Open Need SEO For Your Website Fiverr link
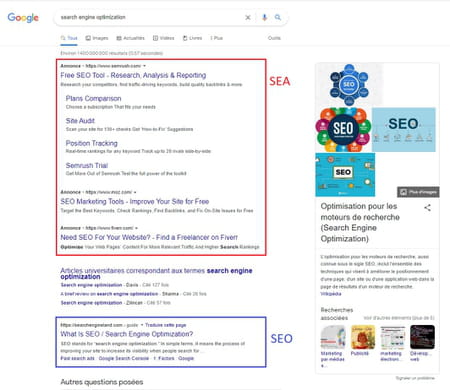The width and height of the screenshot is (450, 390). [149, 237]
